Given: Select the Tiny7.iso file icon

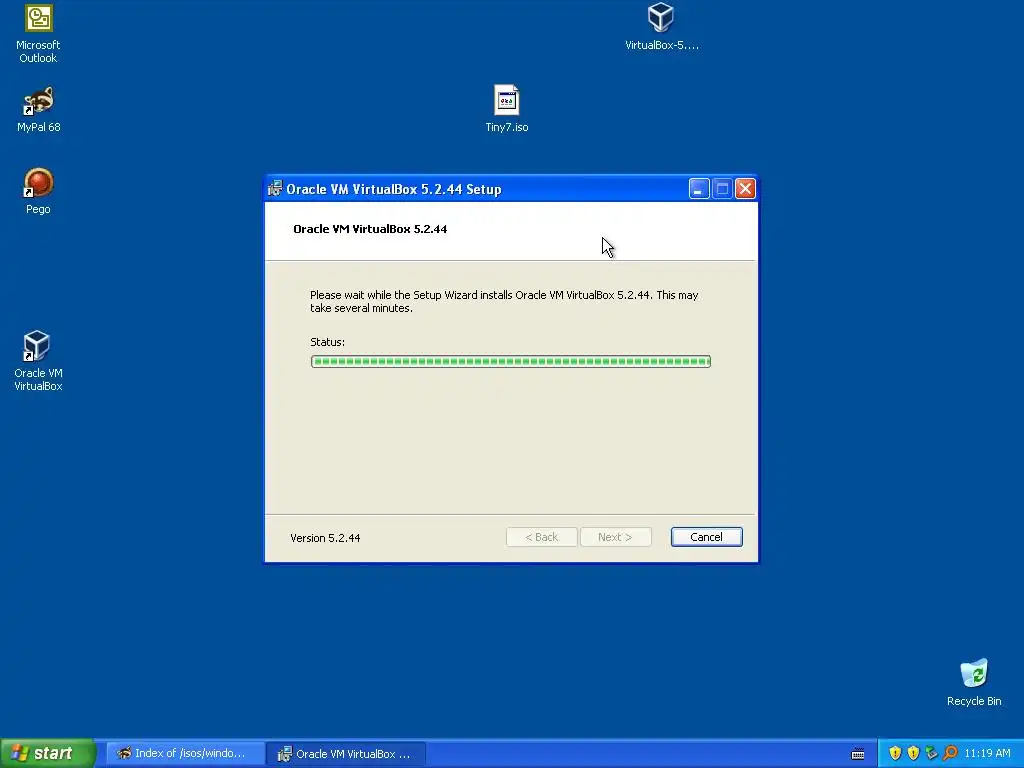Looking at the screenshot, I should pyautogui.click(x=507, y=108).
